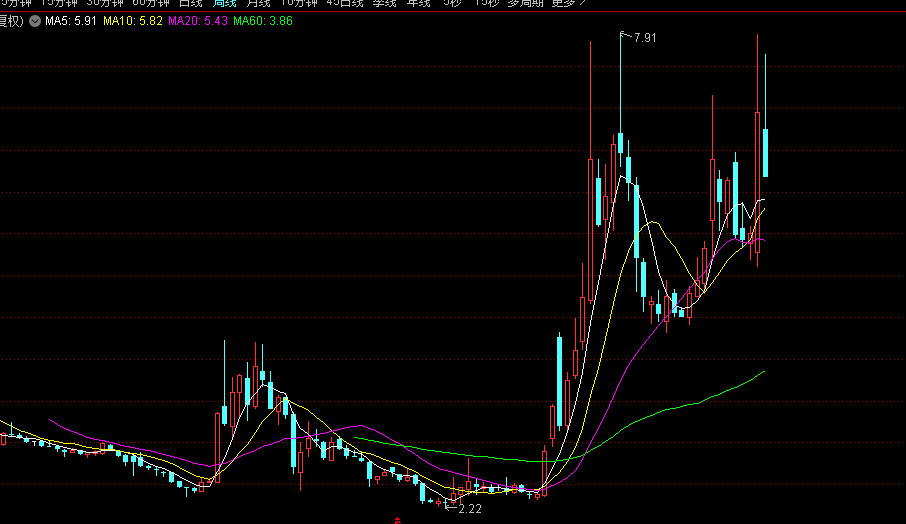This screenshot has height=524, width=906.
Task: Click the red marker icon at chart bottom
Action: 398,520
